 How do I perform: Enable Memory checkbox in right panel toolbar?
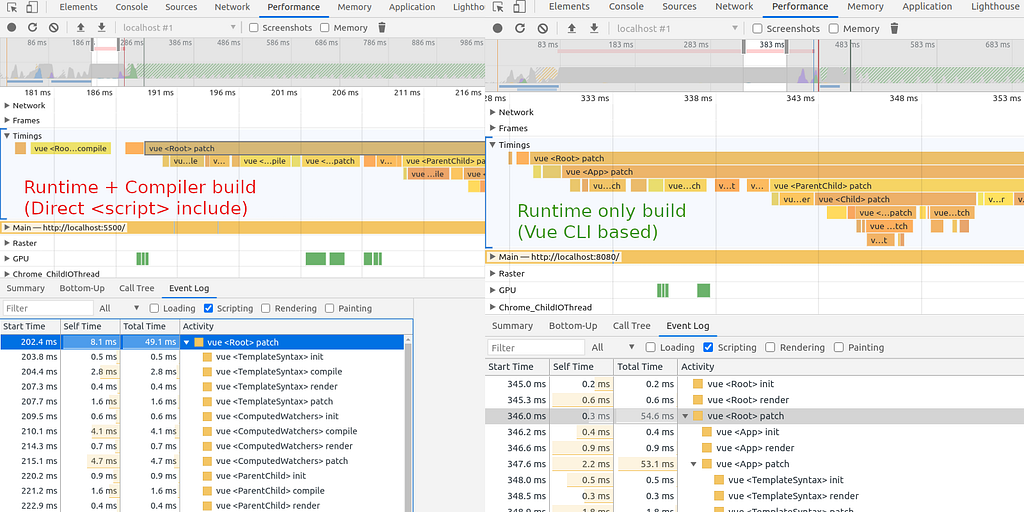[834, 29]
